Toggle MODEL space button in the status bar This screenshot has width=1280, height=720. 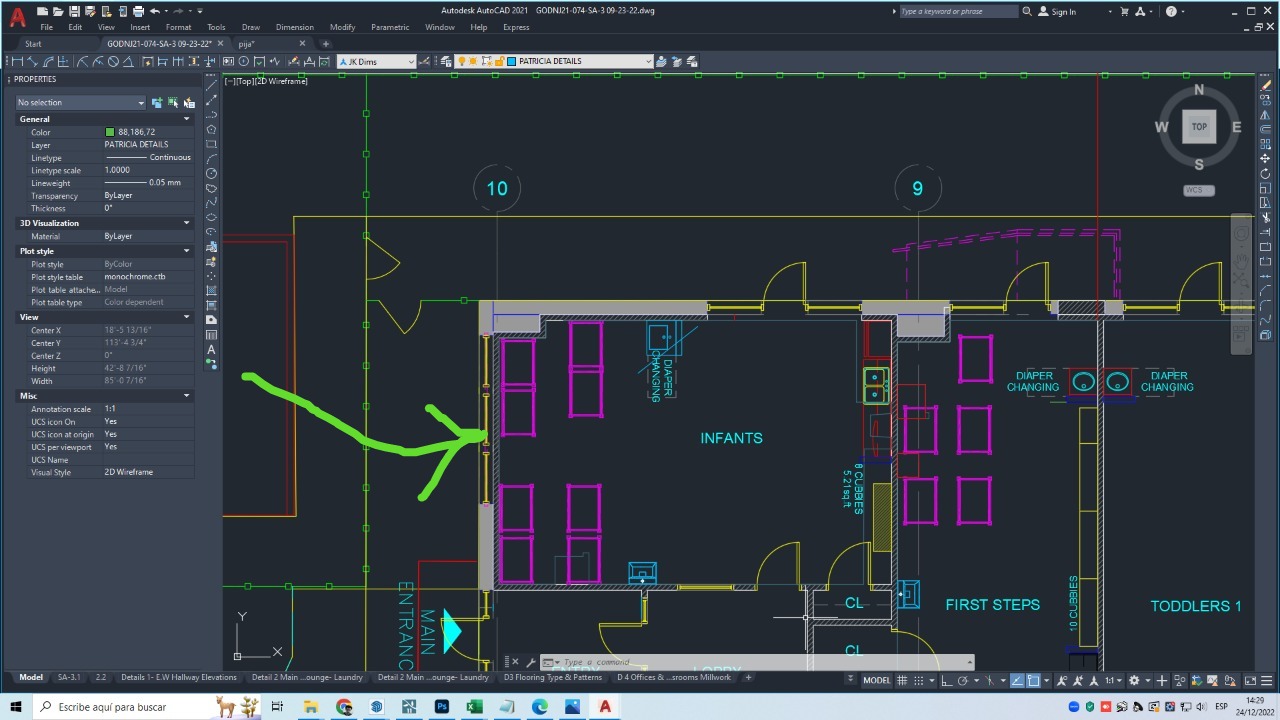pos(877,680)
